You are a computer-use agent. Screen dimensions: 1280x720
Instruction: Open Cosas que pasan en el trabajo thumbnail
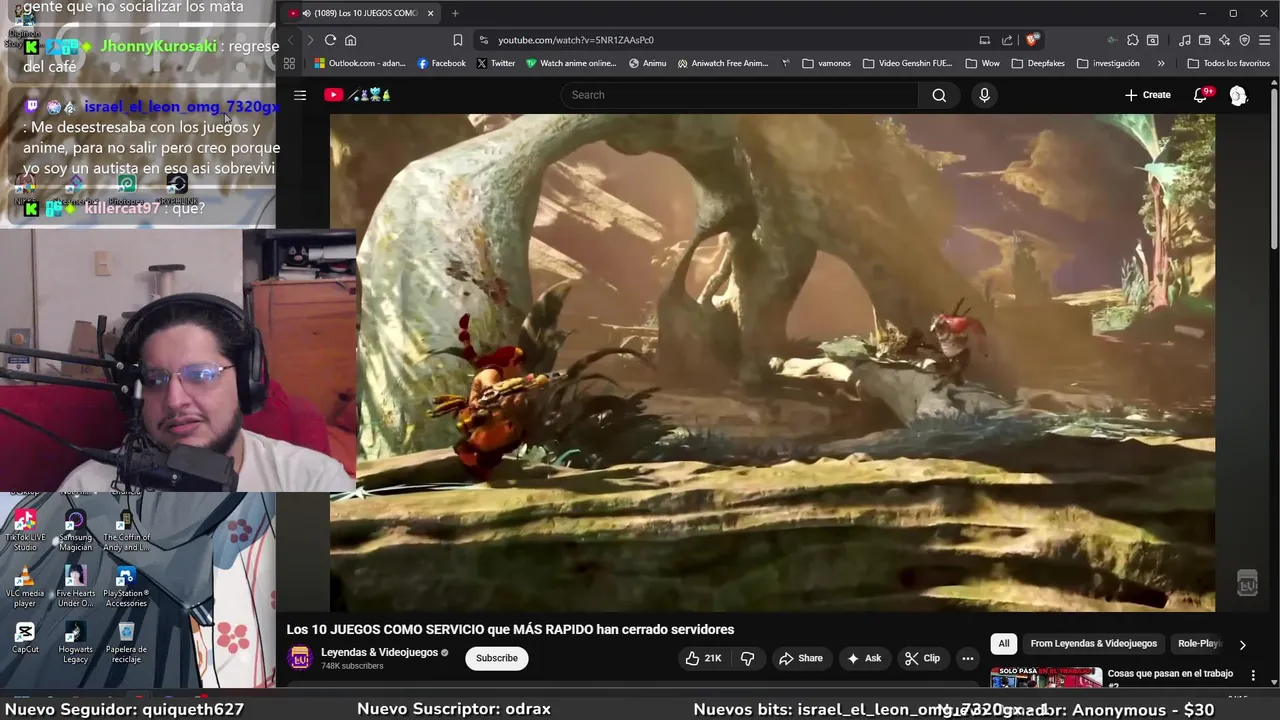point(1046,678)
